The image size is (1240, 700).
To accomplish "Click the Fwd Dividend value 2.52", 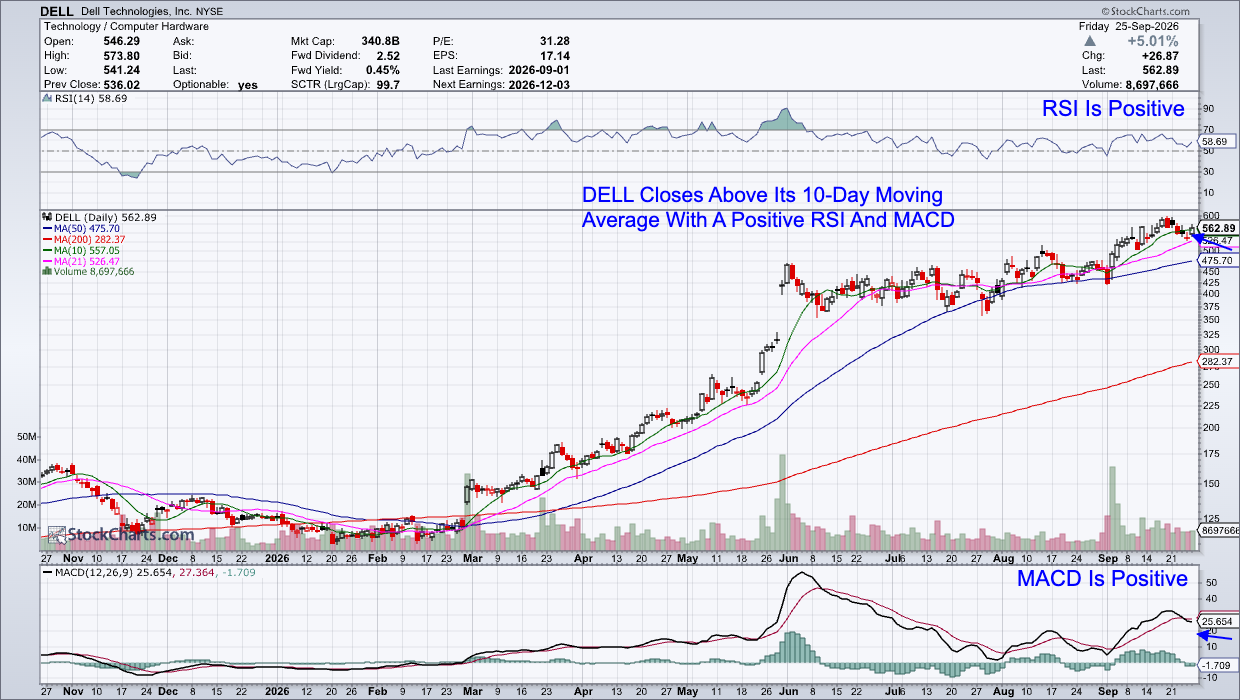I will (x=387, y=56).
